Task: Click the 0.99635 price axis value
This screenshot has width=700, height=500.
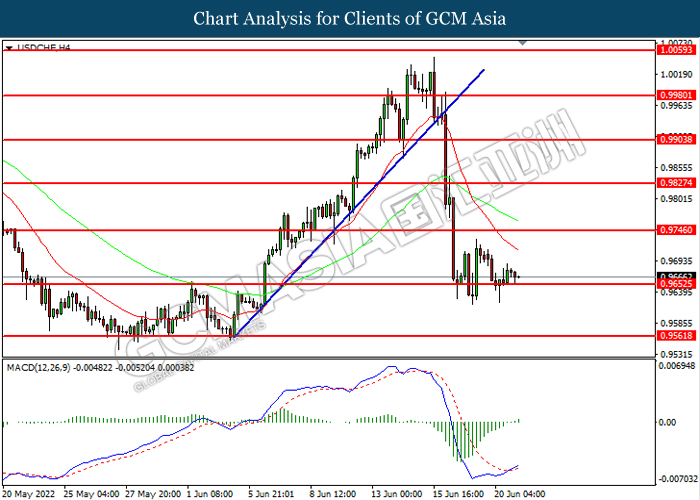Action: 676,105
